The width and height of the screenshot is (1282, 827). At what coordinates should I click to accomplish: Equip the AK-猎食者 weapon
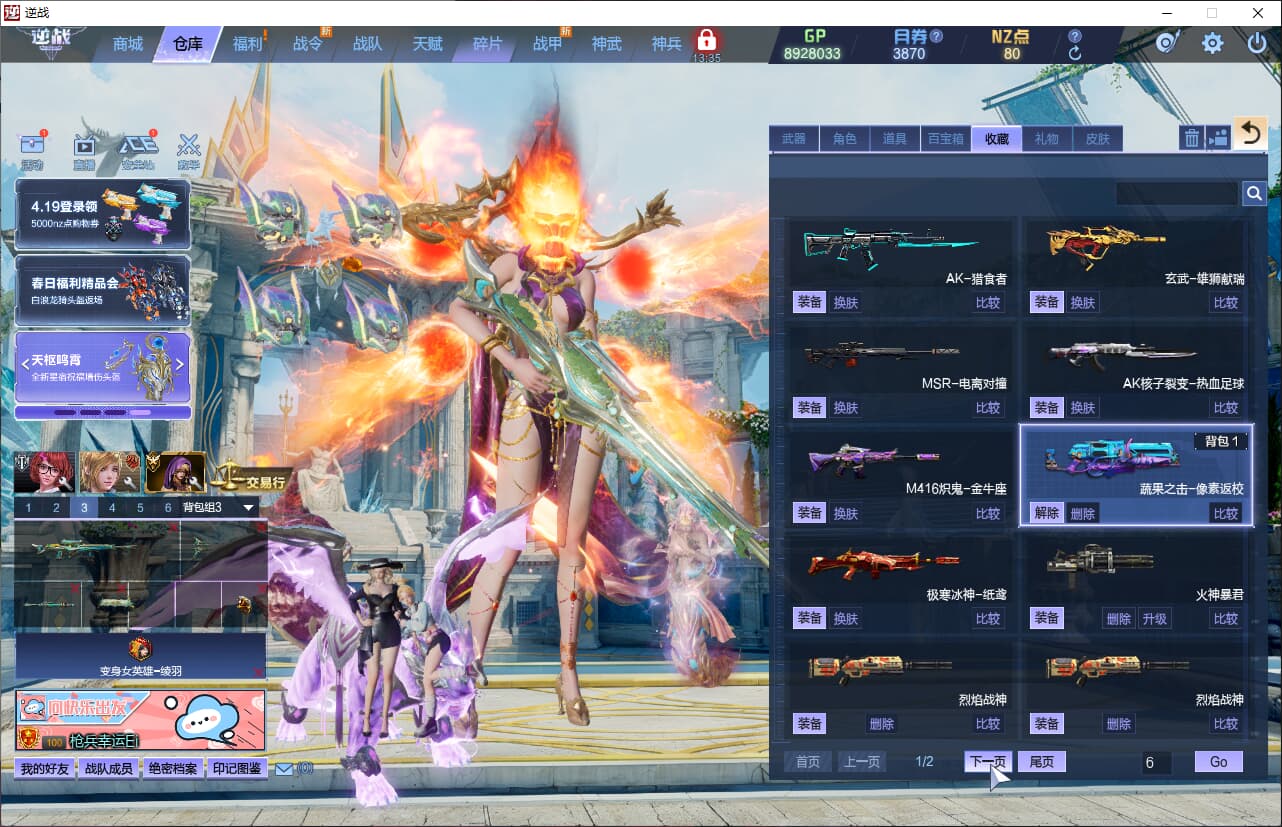click(809, 302)
